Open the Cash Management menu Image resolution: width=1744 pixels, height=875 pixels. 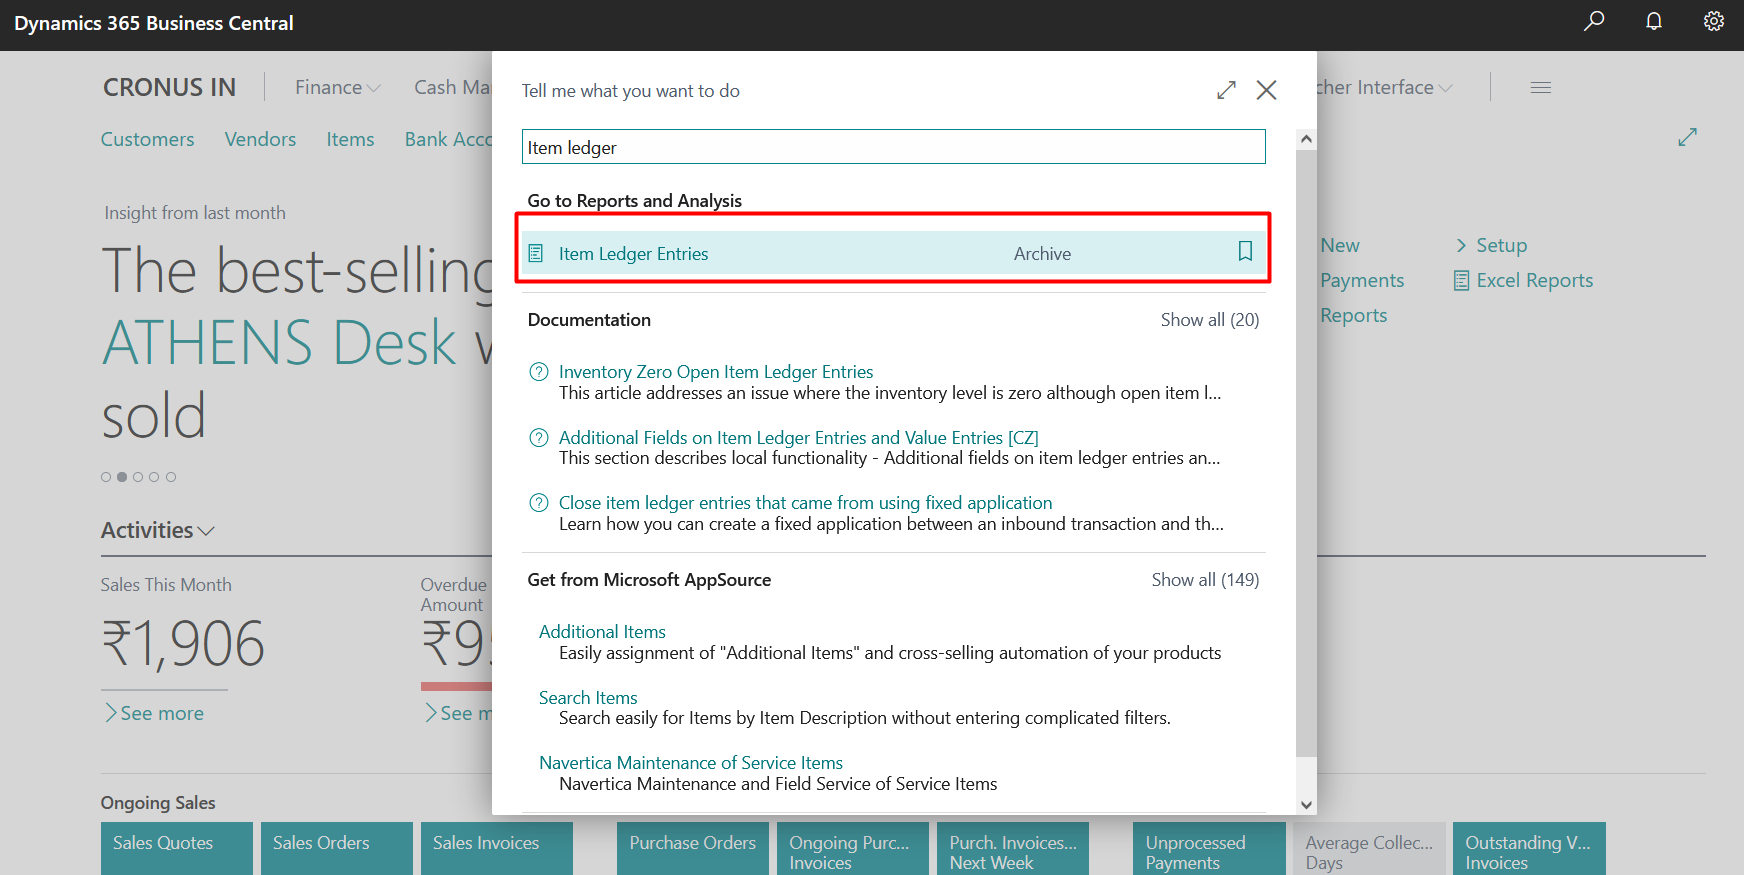[452, 87]
